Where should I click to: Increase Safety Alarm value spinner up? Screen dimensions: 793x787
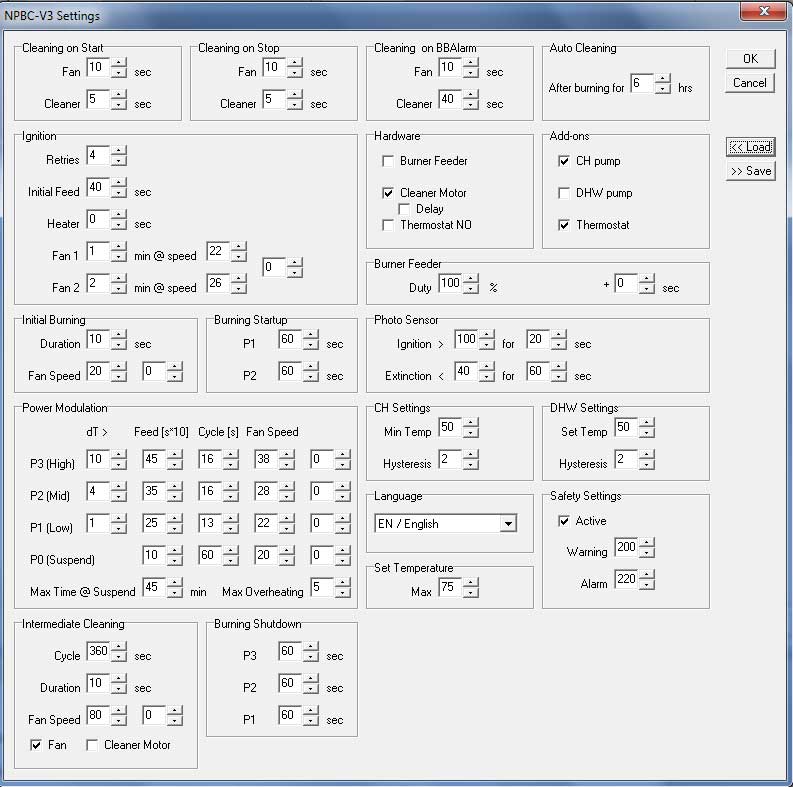[647, 574]
